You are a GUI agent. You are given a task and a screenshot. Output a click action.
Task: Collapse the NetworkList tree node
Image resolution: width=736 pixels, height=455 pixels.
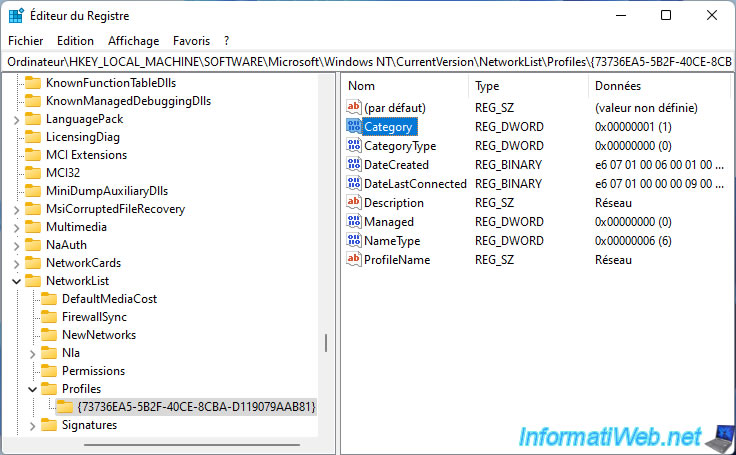16,281
